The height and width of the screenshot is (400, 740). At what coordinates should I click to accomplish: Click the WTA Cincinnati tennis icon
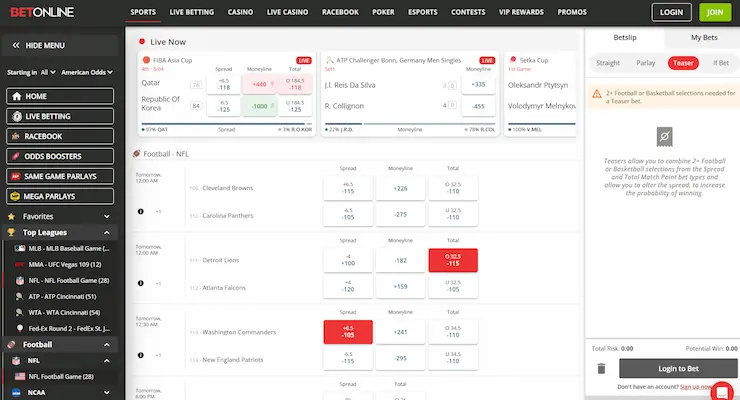(19, 312)
